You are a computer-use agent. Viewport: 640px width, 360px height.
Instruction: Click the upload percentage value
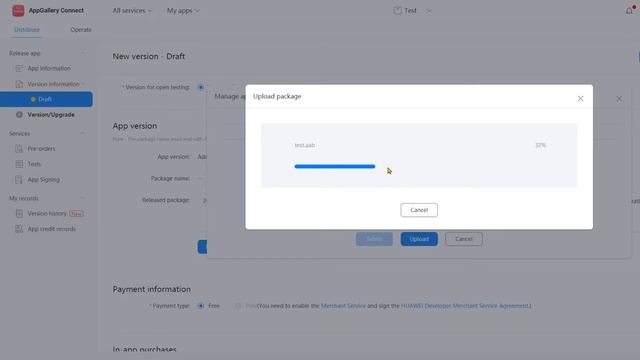540,145
